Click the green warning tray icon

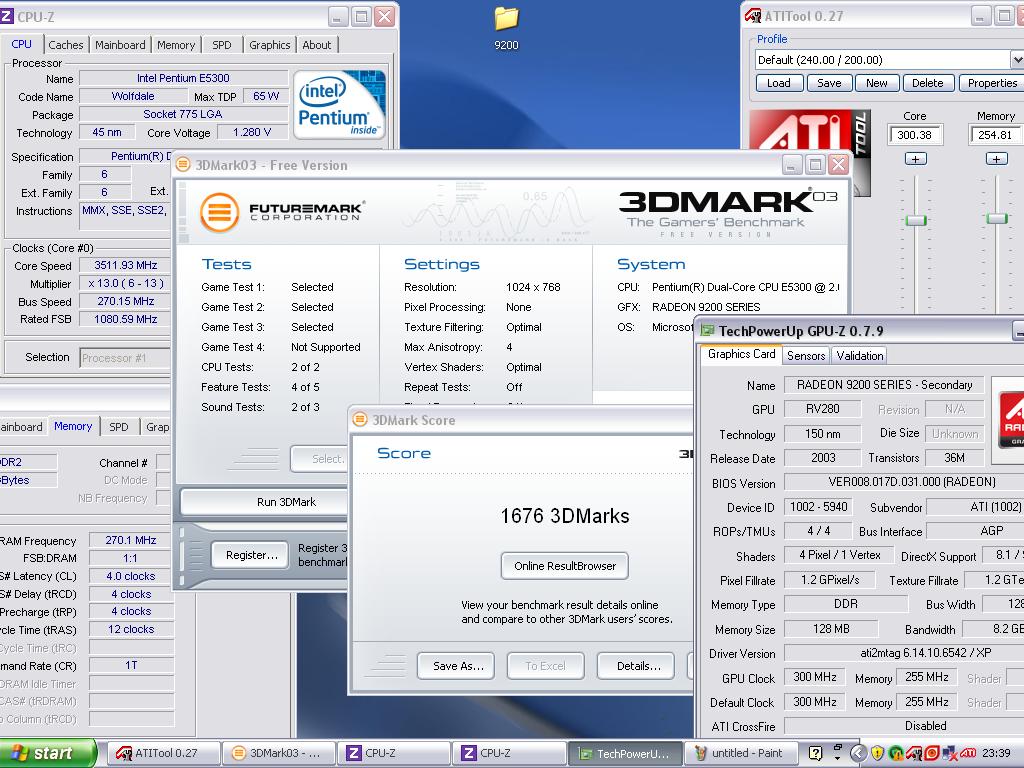[x=895, y=753]
